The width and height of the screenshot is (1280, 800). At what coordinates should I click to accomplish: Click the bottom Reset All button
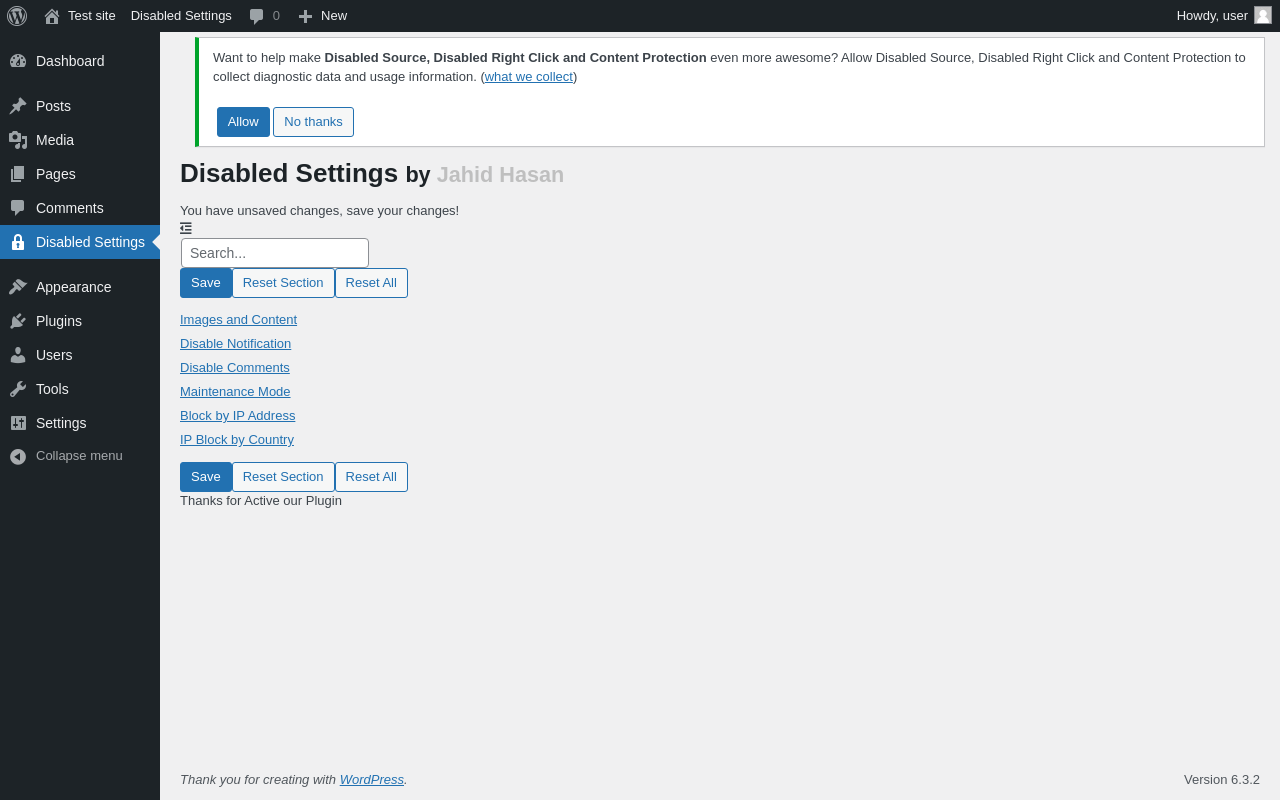(371, 477)
